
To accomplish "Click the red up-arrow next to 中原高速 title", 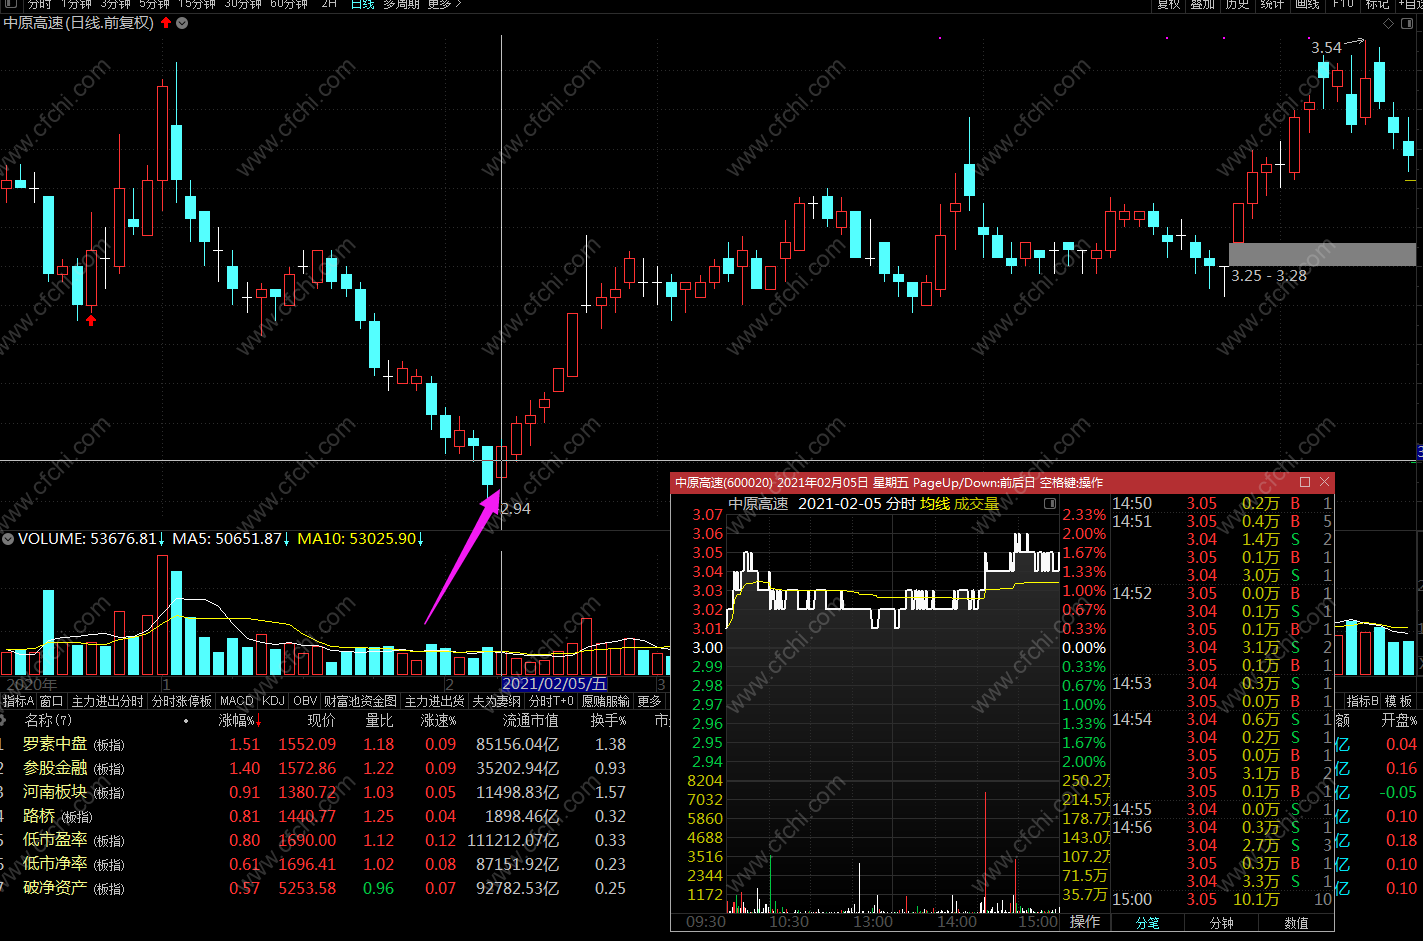I will pyautogui.click(x=166, y=22).
